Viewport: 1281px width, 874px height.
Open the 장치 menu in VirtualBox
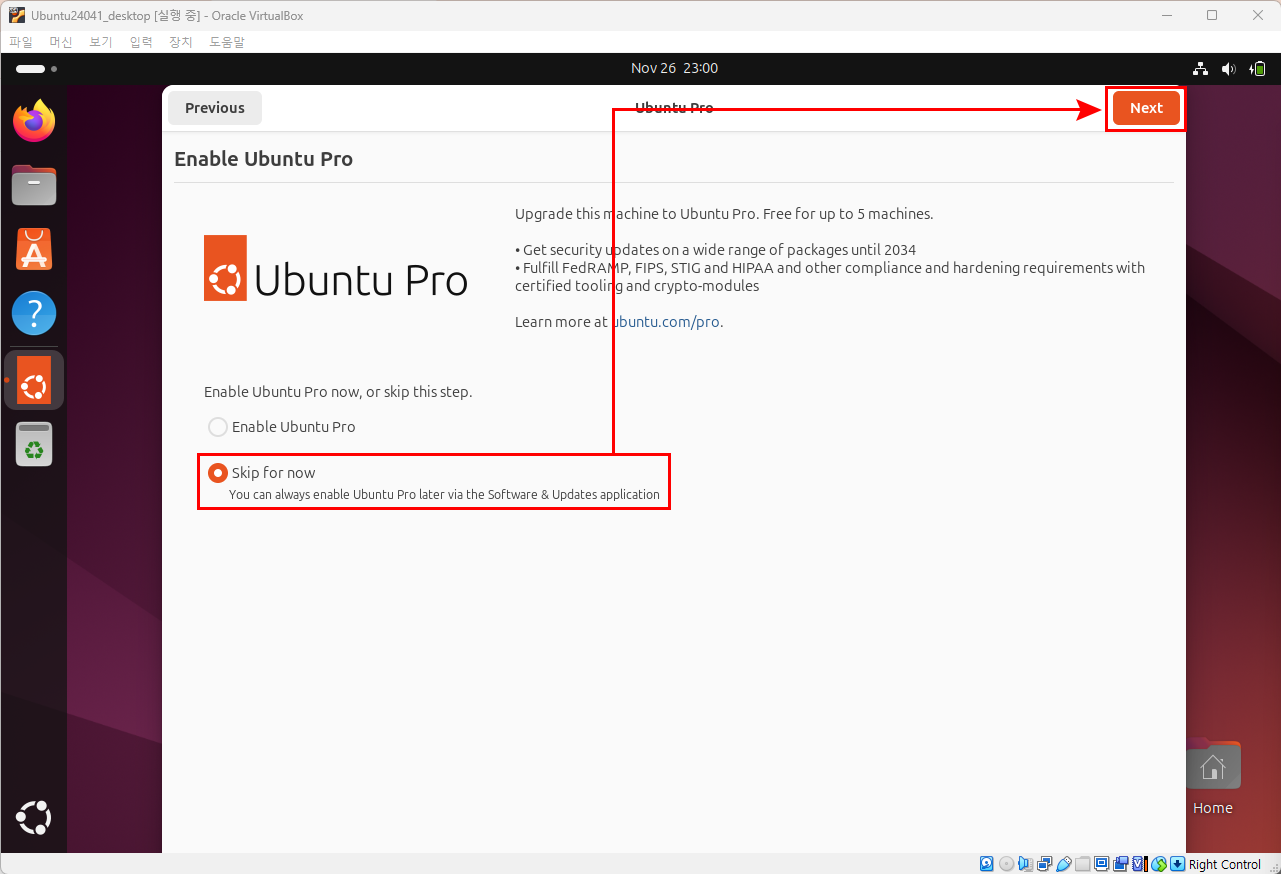(181, 42)
